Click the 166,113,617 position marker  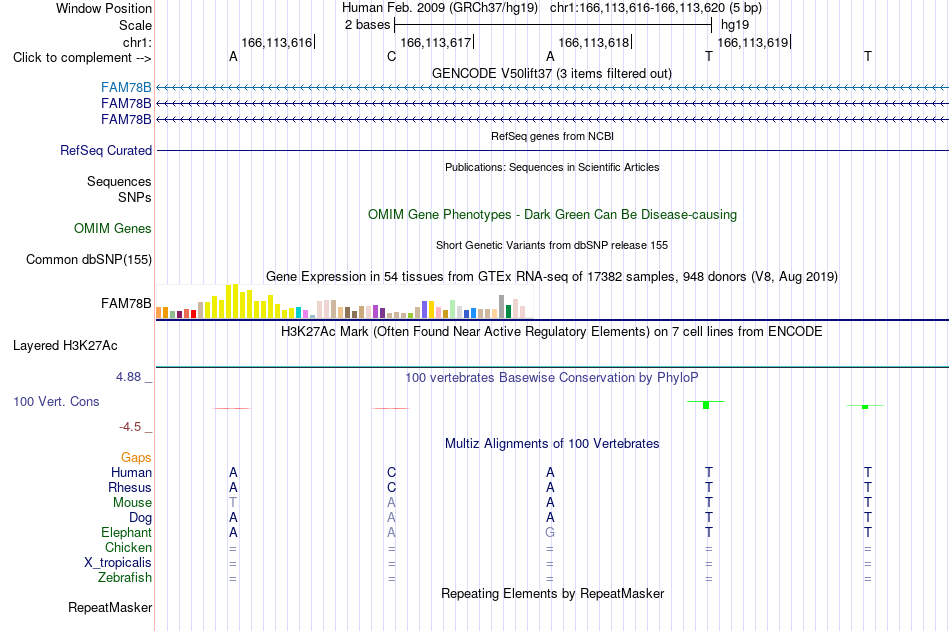(x=436, y=42)
